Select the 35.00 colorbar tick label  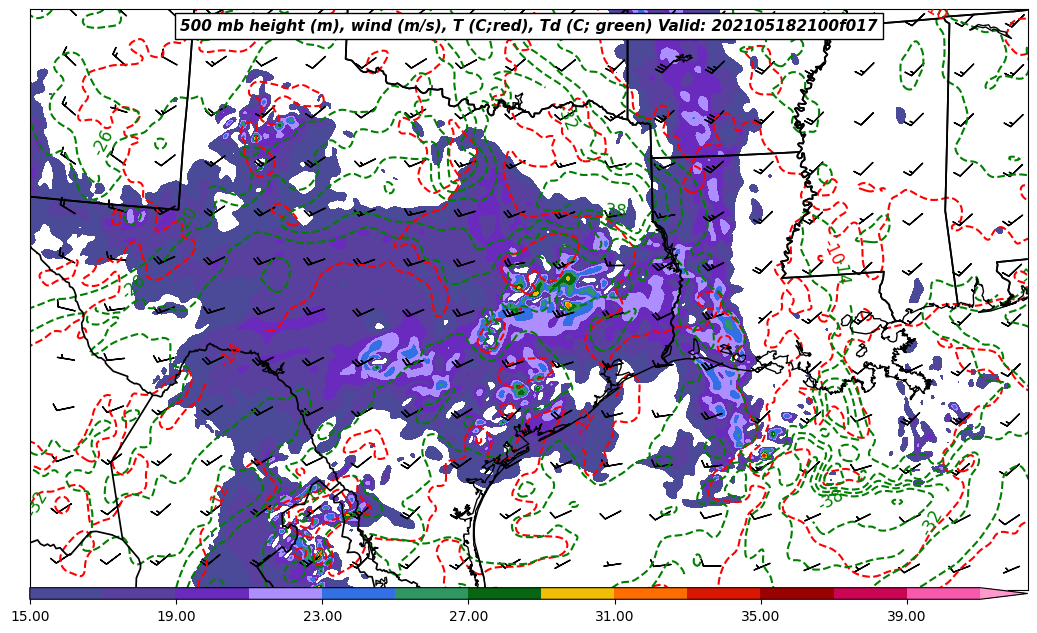click(x=760, y=616)
